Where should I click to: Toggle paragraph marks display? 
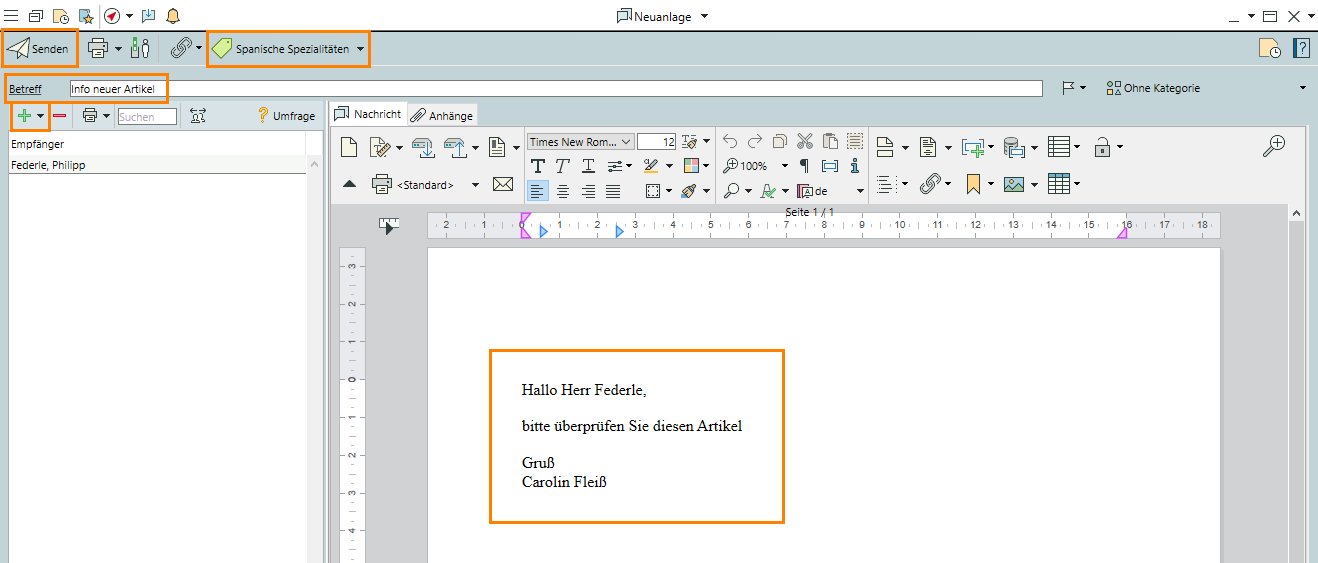[804, 166]
